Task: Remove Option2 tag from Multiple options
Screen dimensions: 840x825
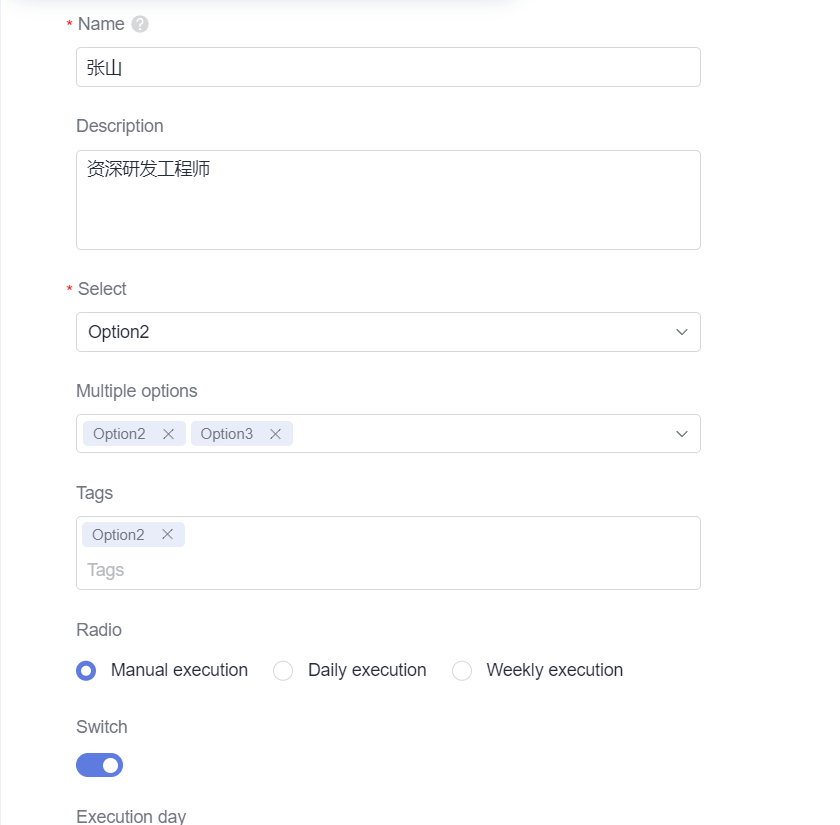Action: [x=168, y=433]
